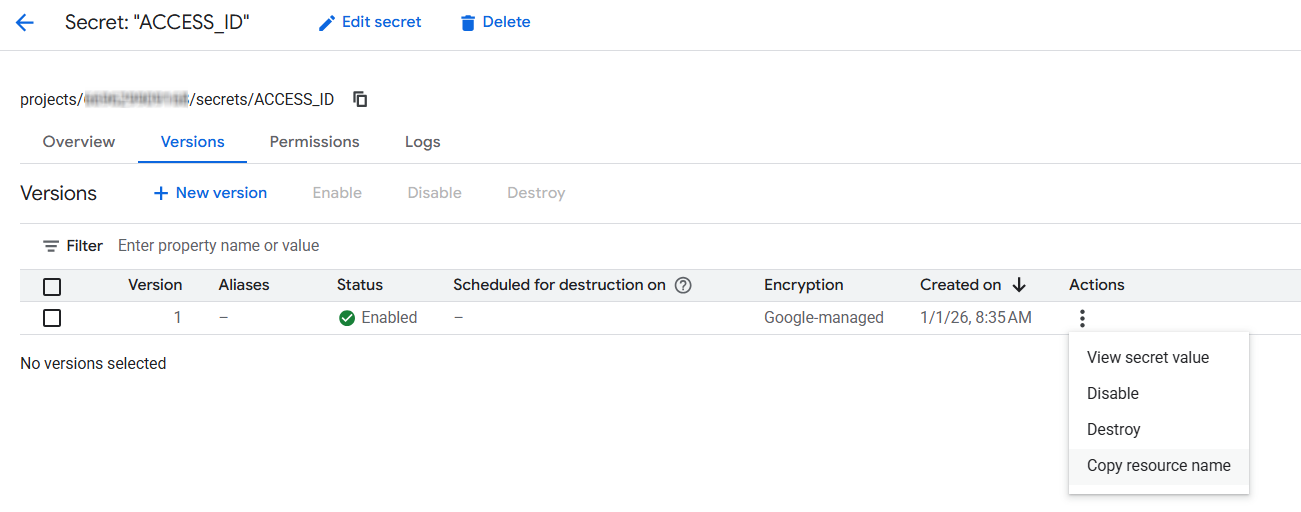
Task: Copy the secret resource path icon
Action: [360, 99]
